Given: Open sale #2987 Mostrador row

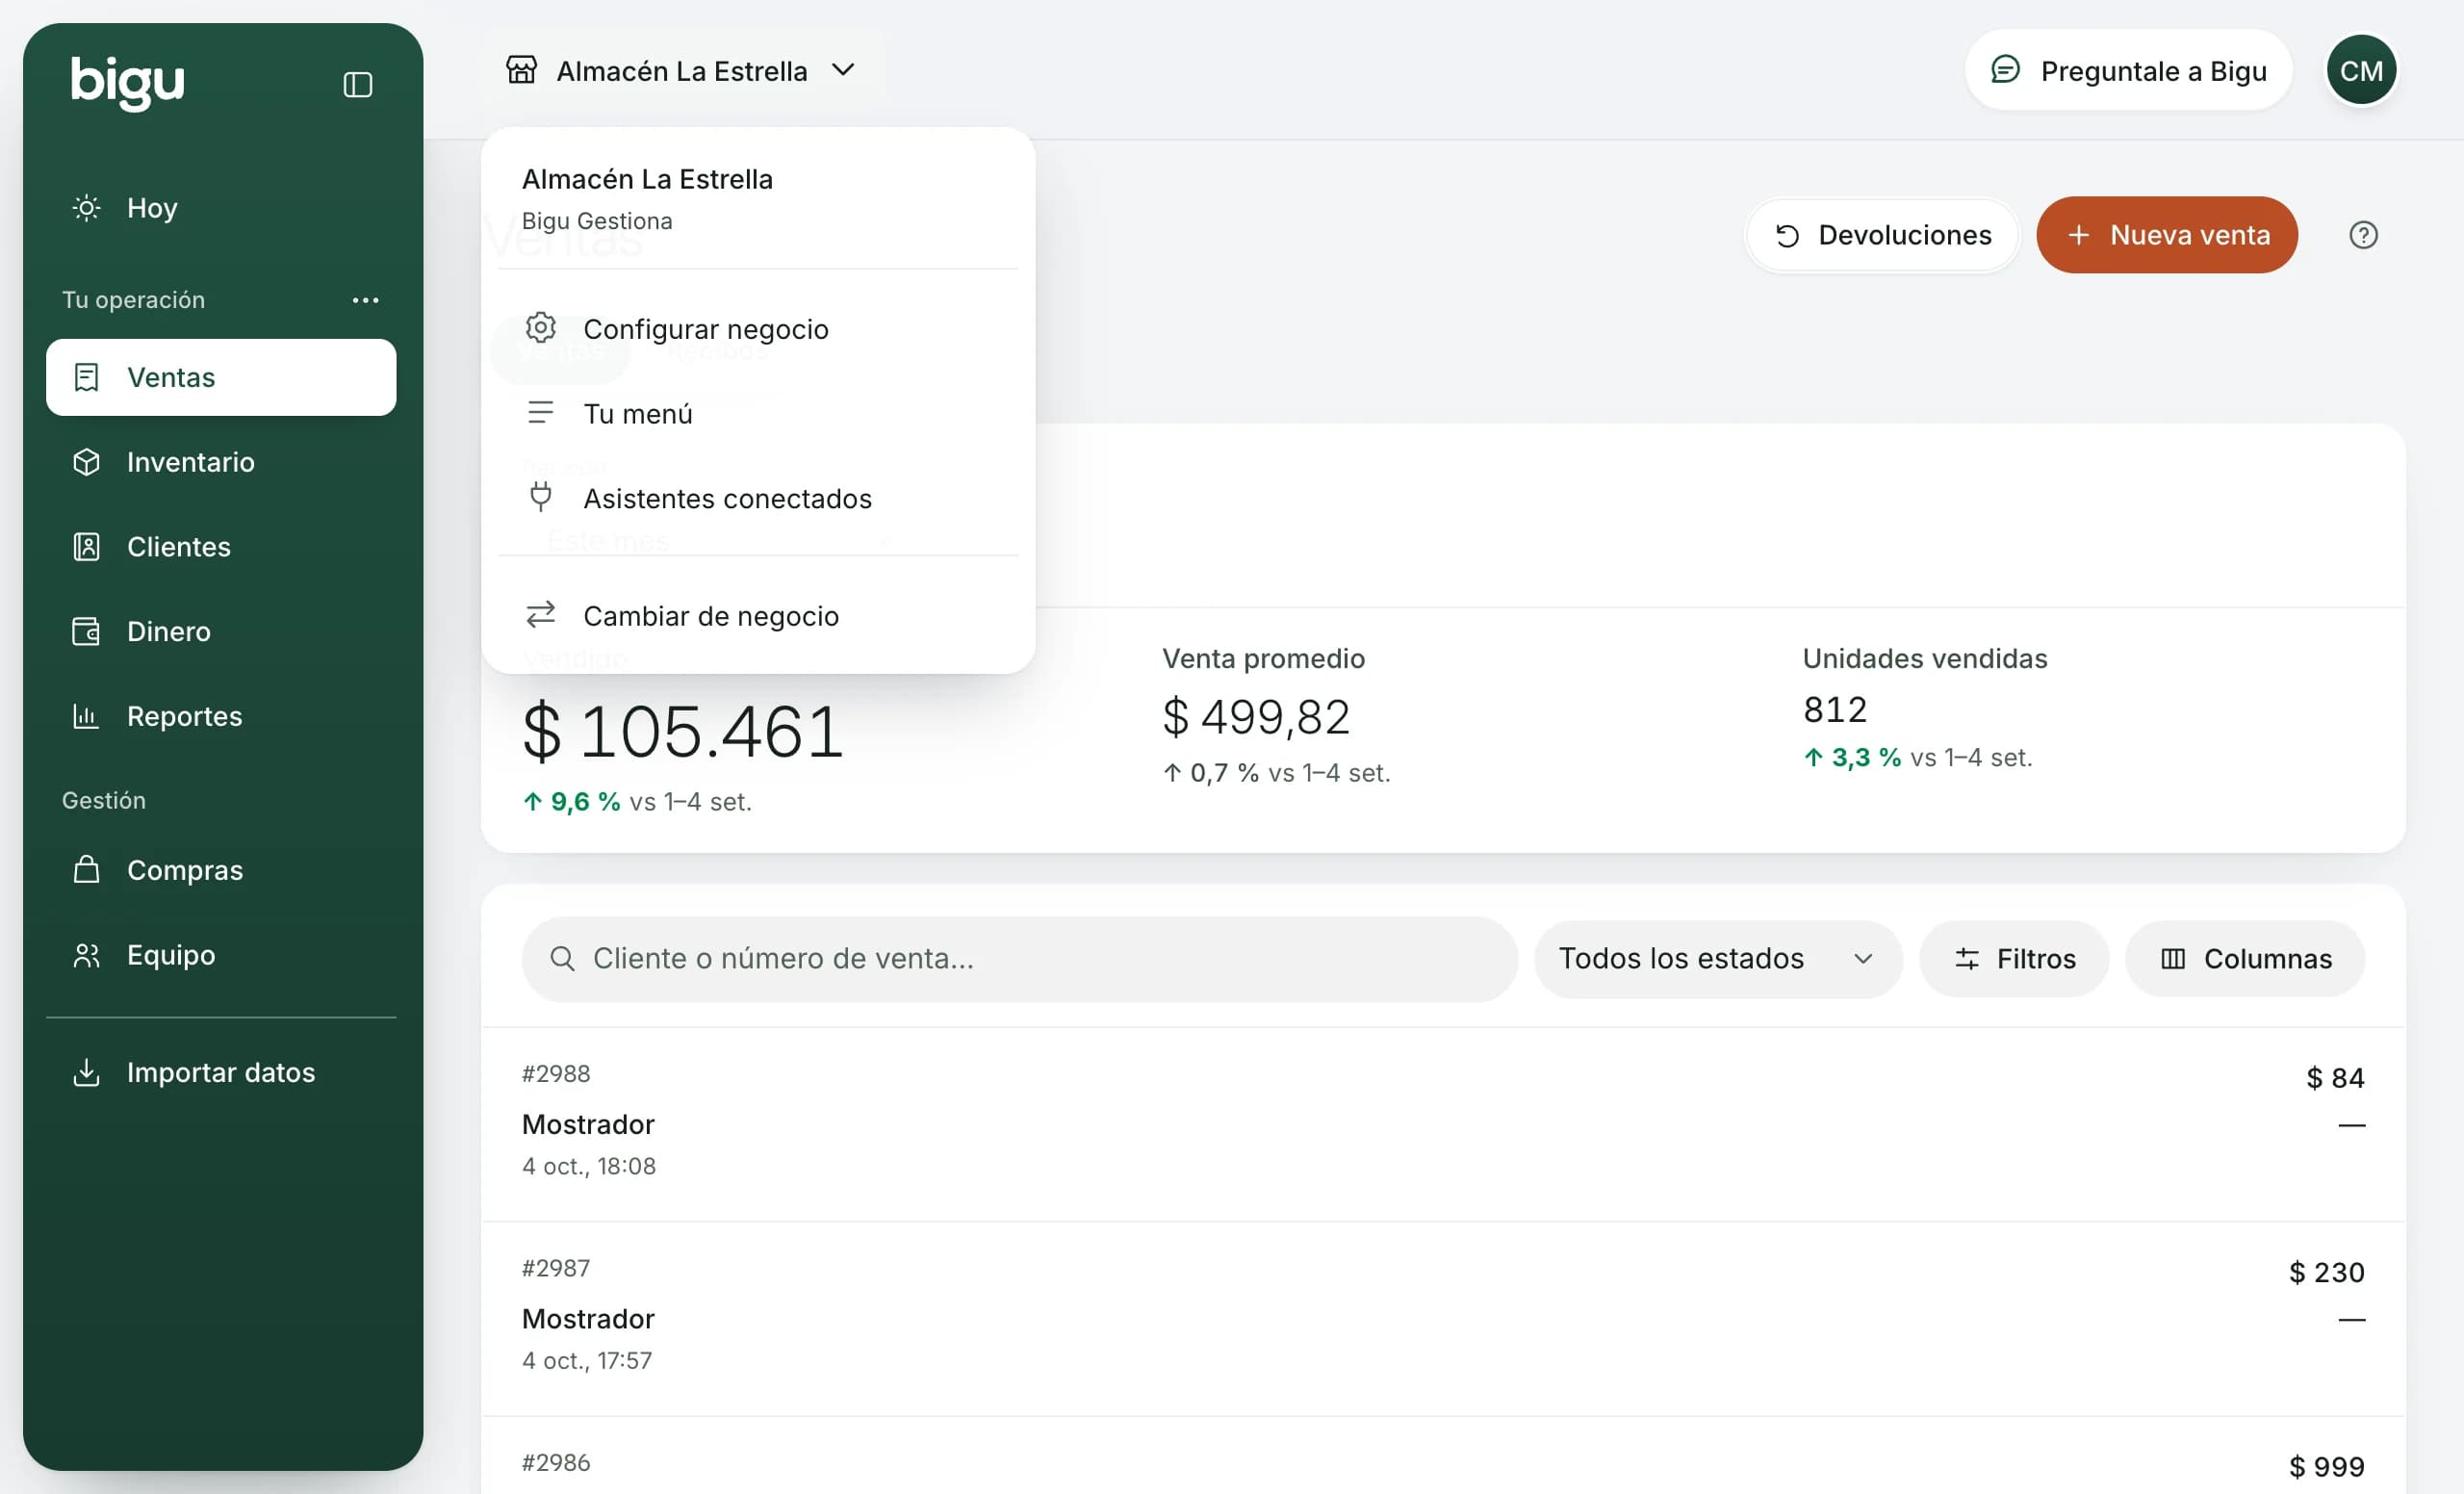Looking at the screenshot, I should (1443, 1318).
